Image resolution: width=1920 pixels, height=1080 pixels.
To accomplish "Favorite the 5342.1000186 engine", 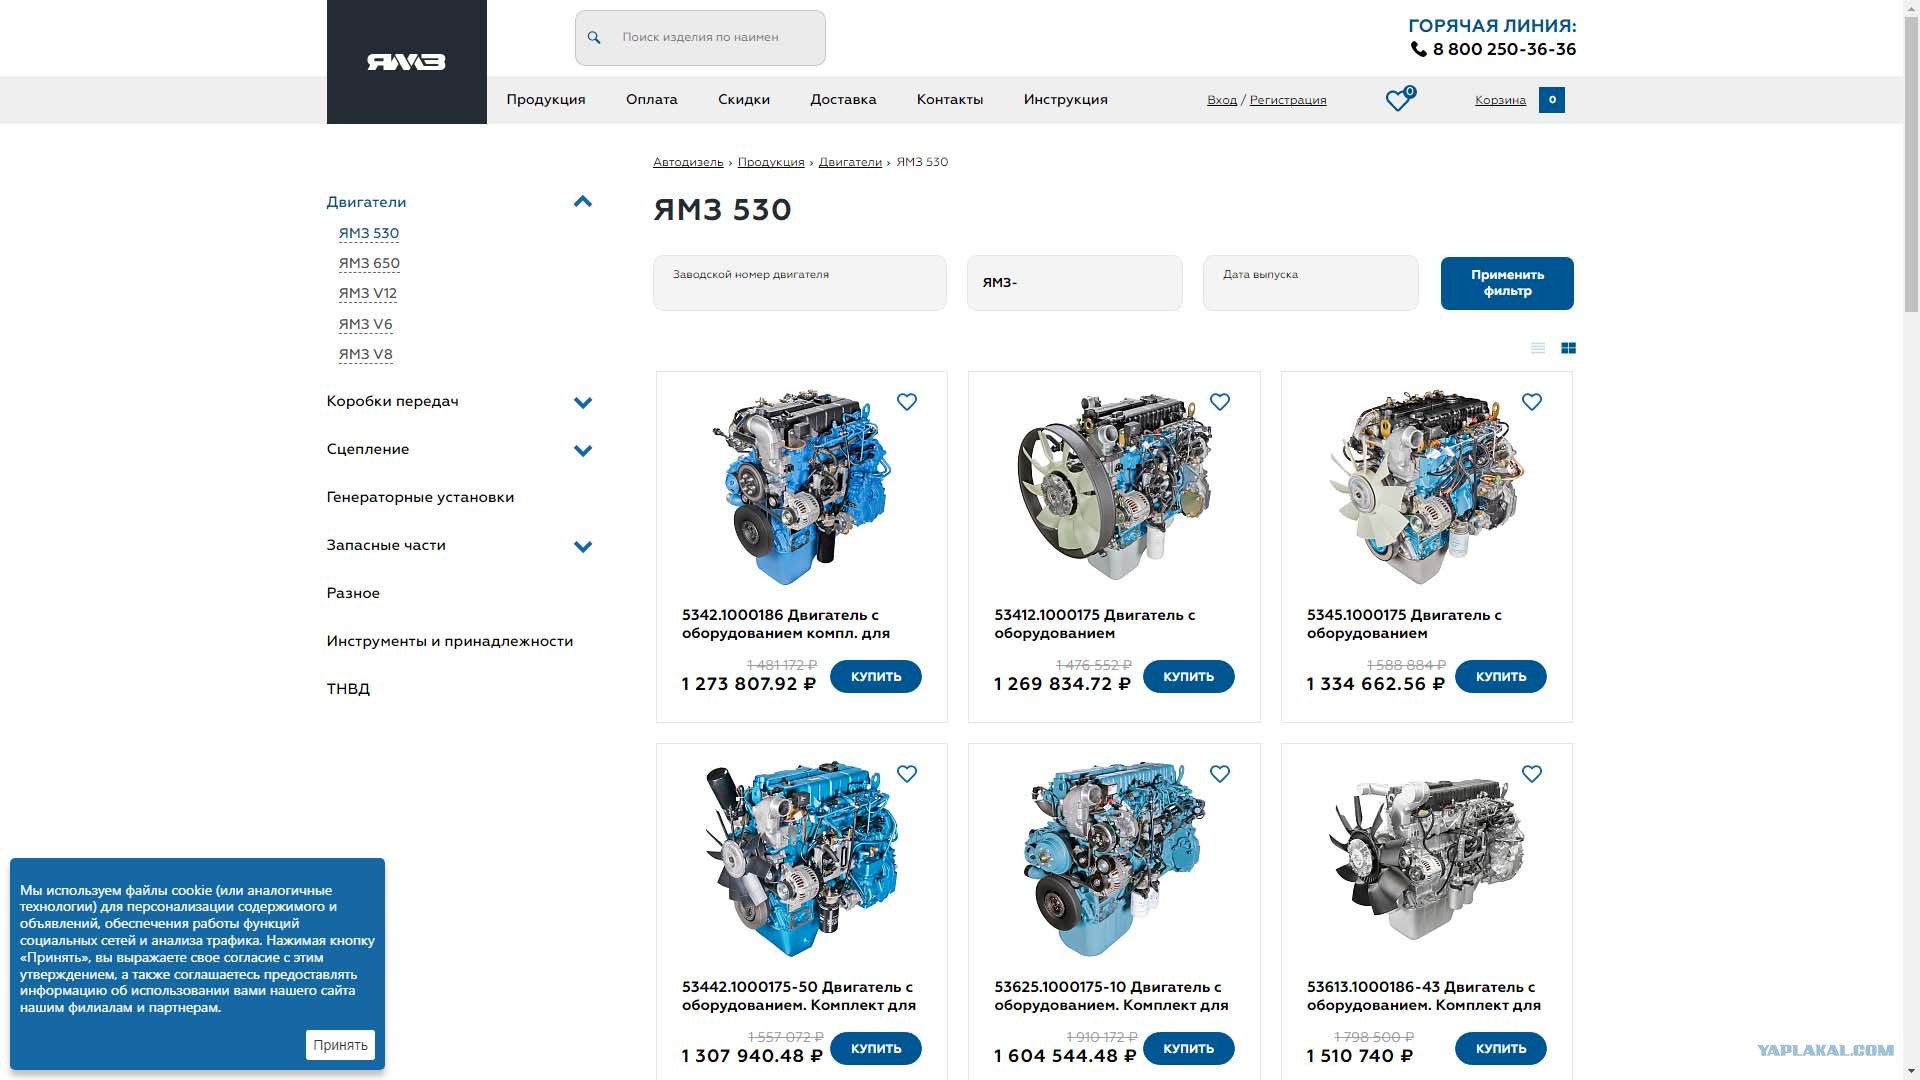I will point(907,402).
